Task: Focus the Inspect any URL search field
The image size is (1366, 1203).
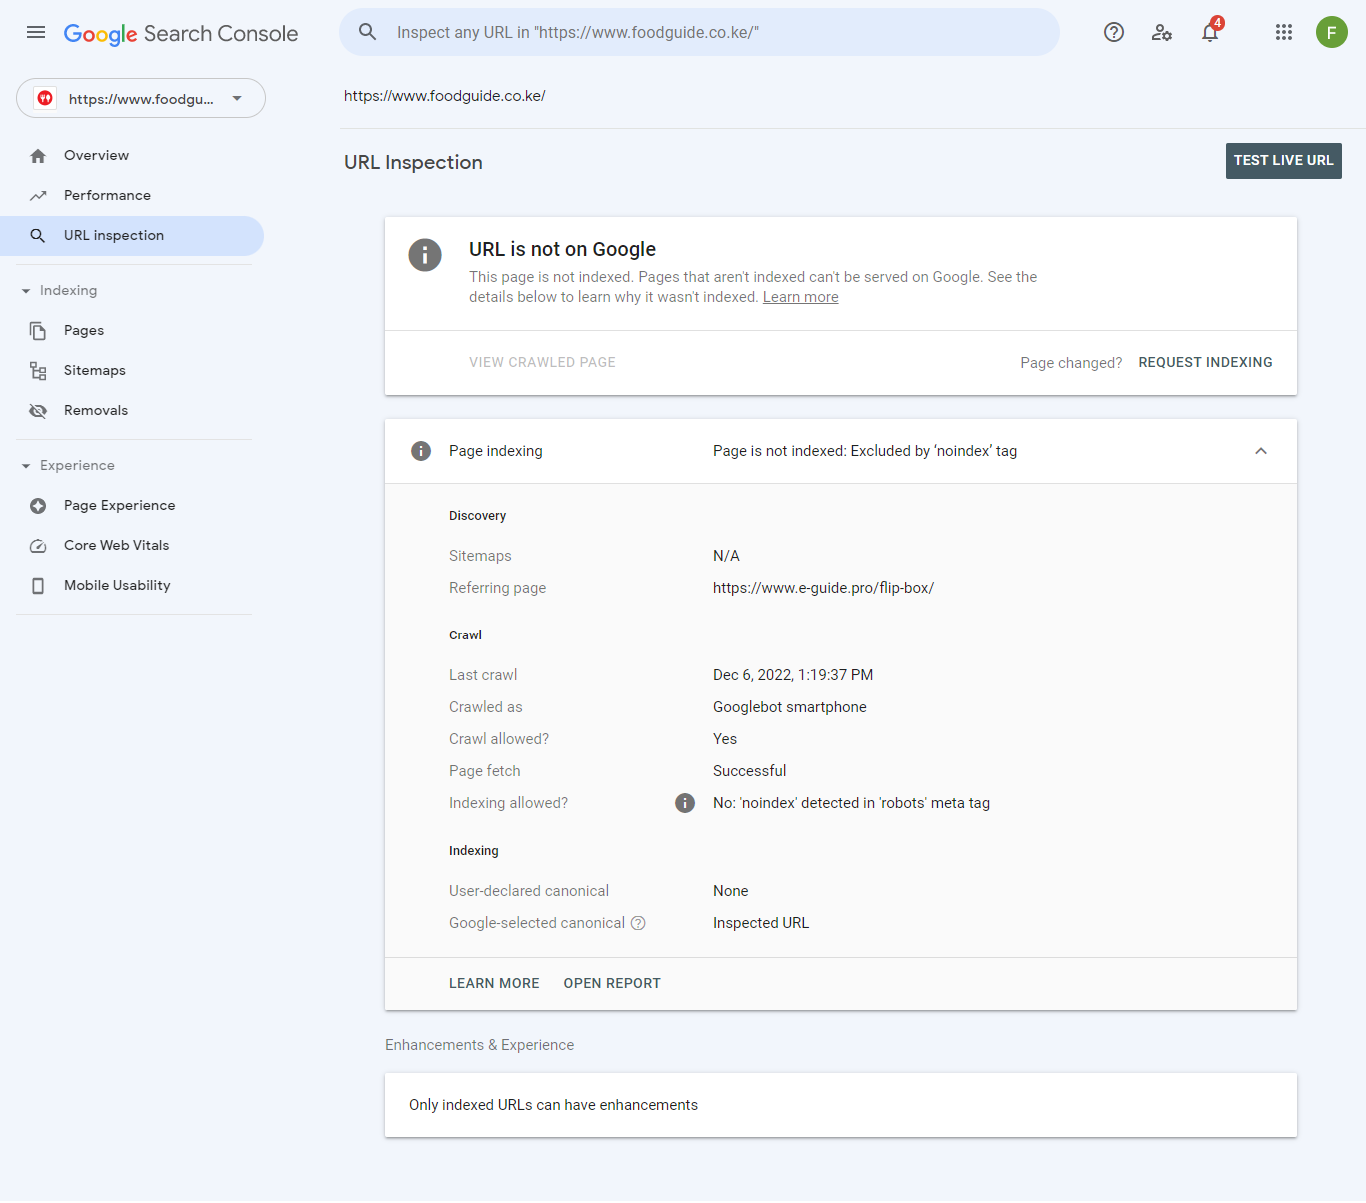Action: pos(700,32)
